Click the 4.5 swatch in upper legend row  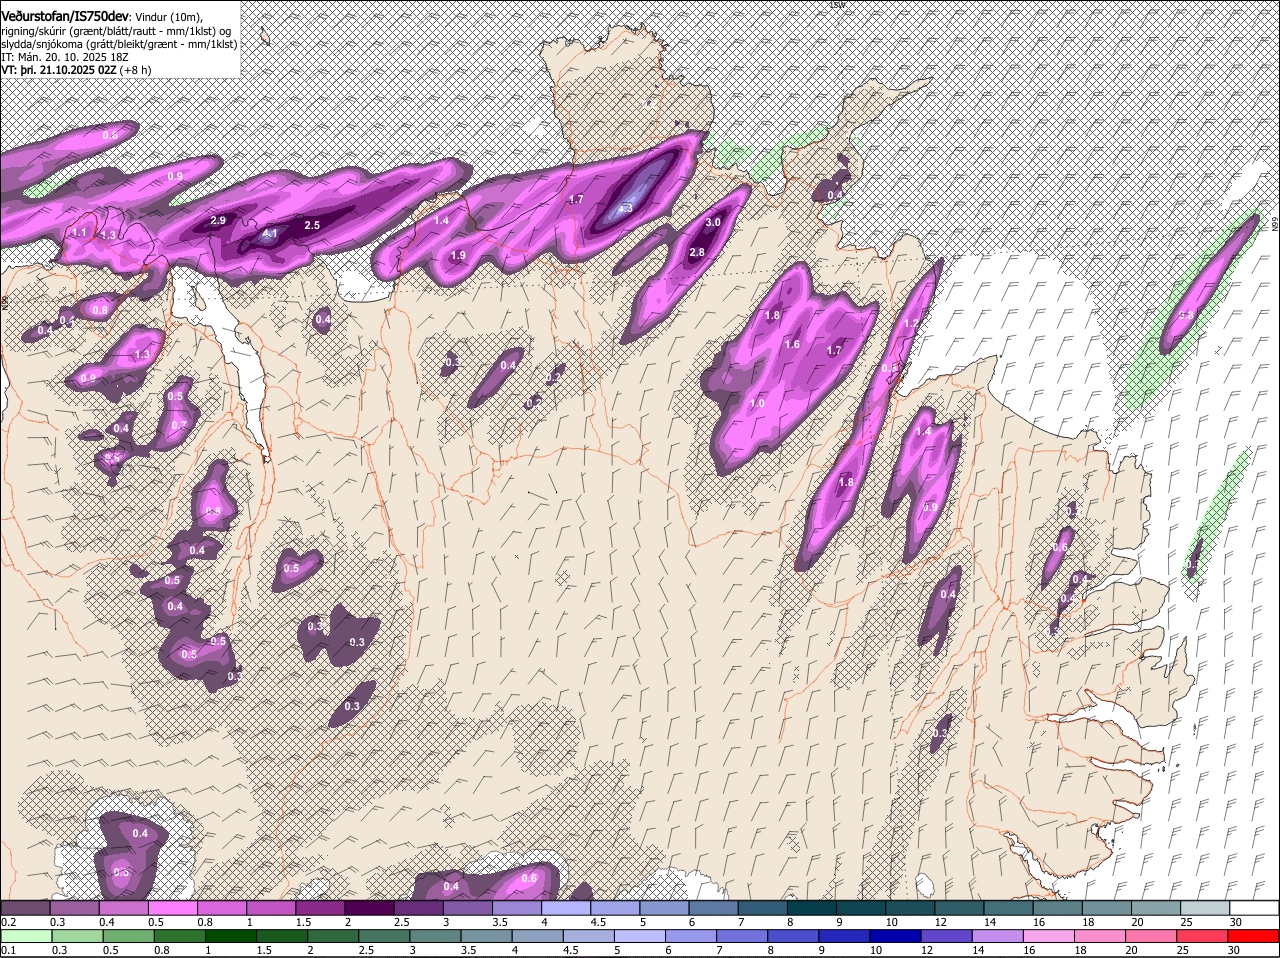(x=614, y=907)
